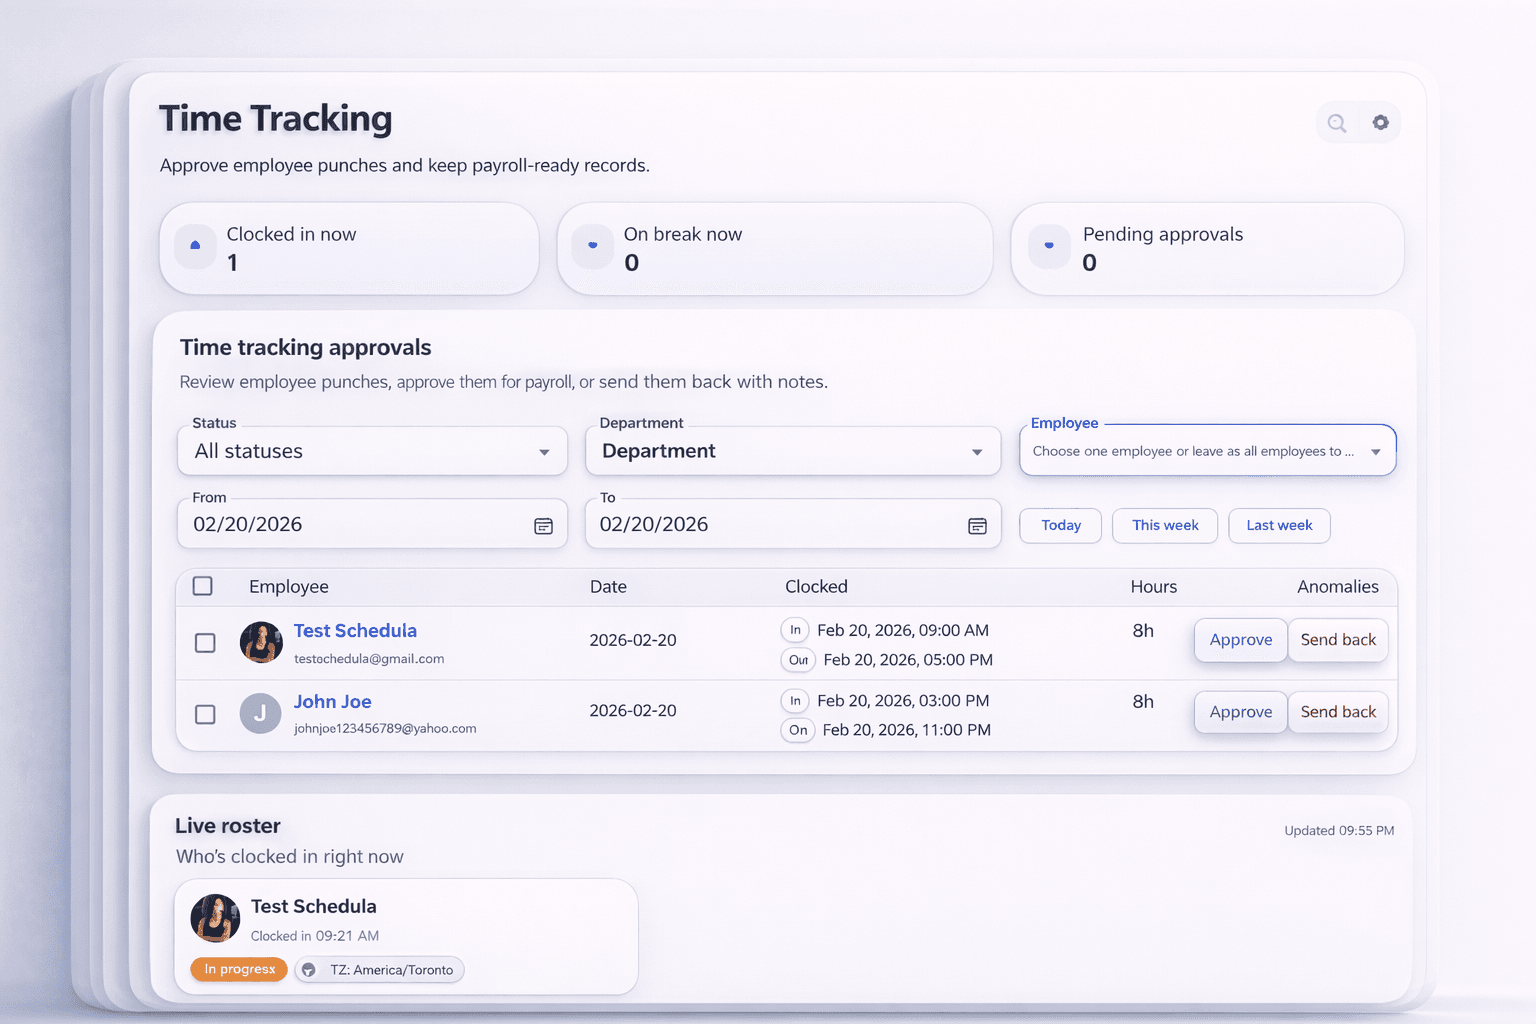Click the Hours column header
The width and height of the screenshot is (1536, 1024).
click(x=1153, y=587)
